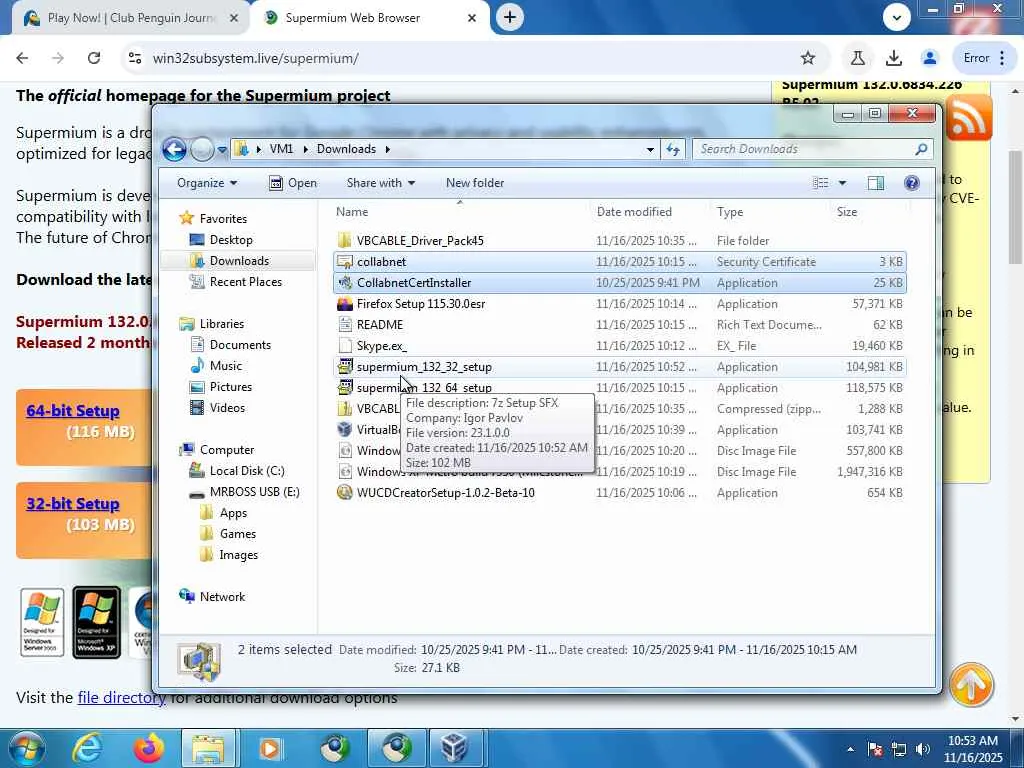Click the 64-bit Setup download link
This screenshot has width=1024, height=768.
73,411
